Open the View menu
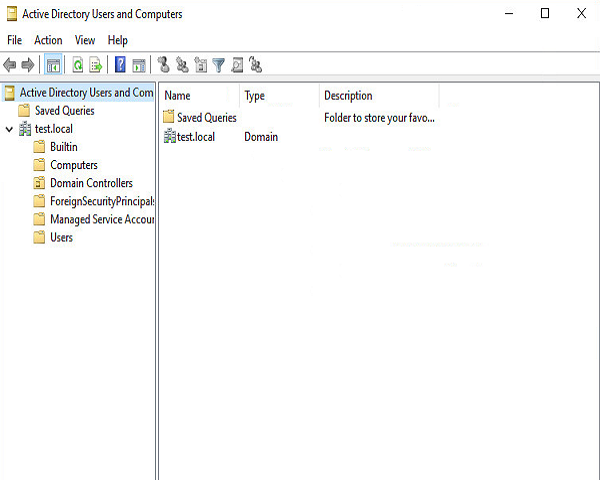The height and width of the screenshot is (480, 600). pyautogui.click(x=85, y=40)
